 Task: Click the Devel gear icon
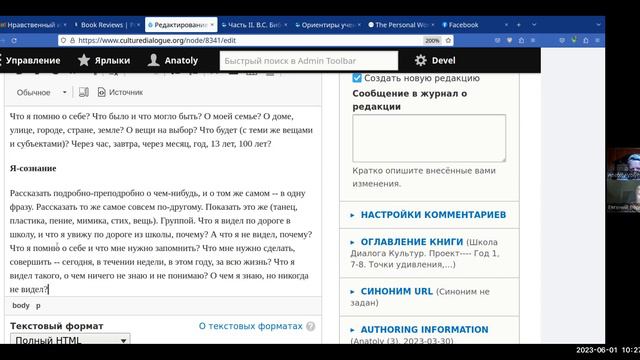420,60
